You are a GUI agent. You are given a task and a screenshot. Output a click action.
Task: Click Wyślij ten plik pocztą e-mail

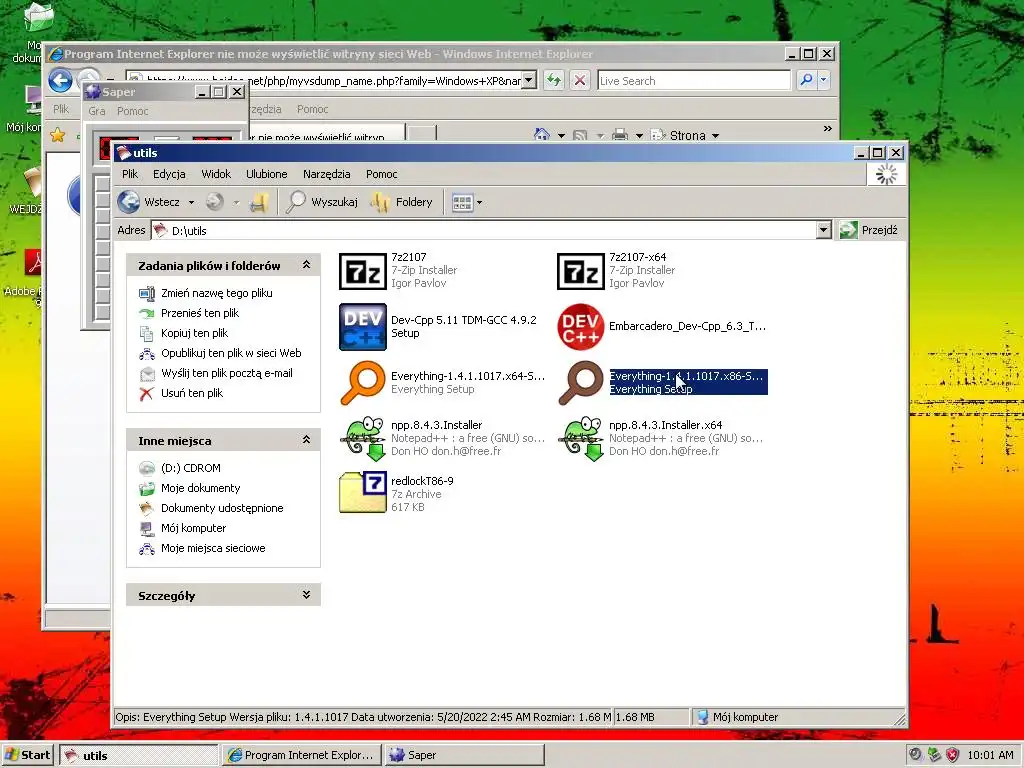pyautogui.click(x=227, y=374)
